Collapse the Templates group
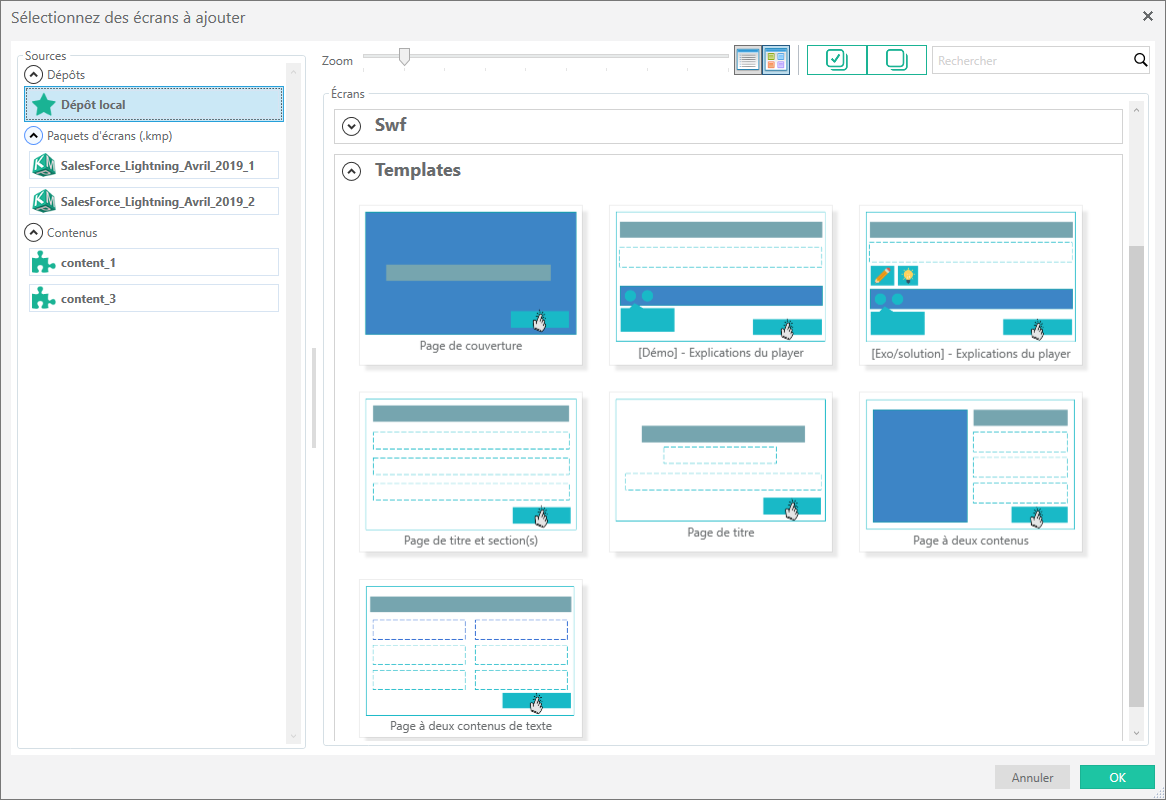The height and width of the screenshot is (800, 1166). 351,171
